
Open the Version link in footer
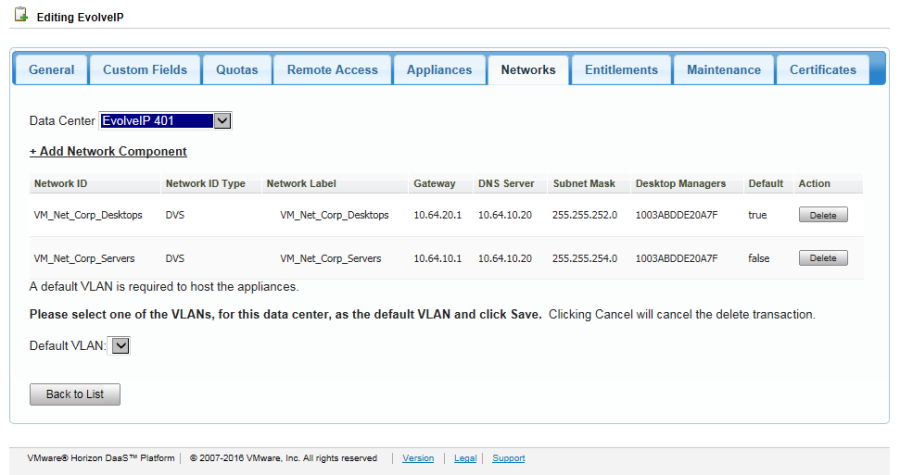click(418, 458)
